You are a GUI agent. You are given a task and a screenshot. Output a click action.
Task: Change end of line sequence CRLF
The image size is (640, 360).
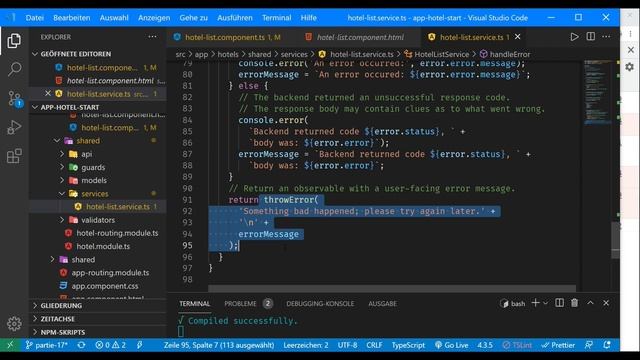(374, 345)
